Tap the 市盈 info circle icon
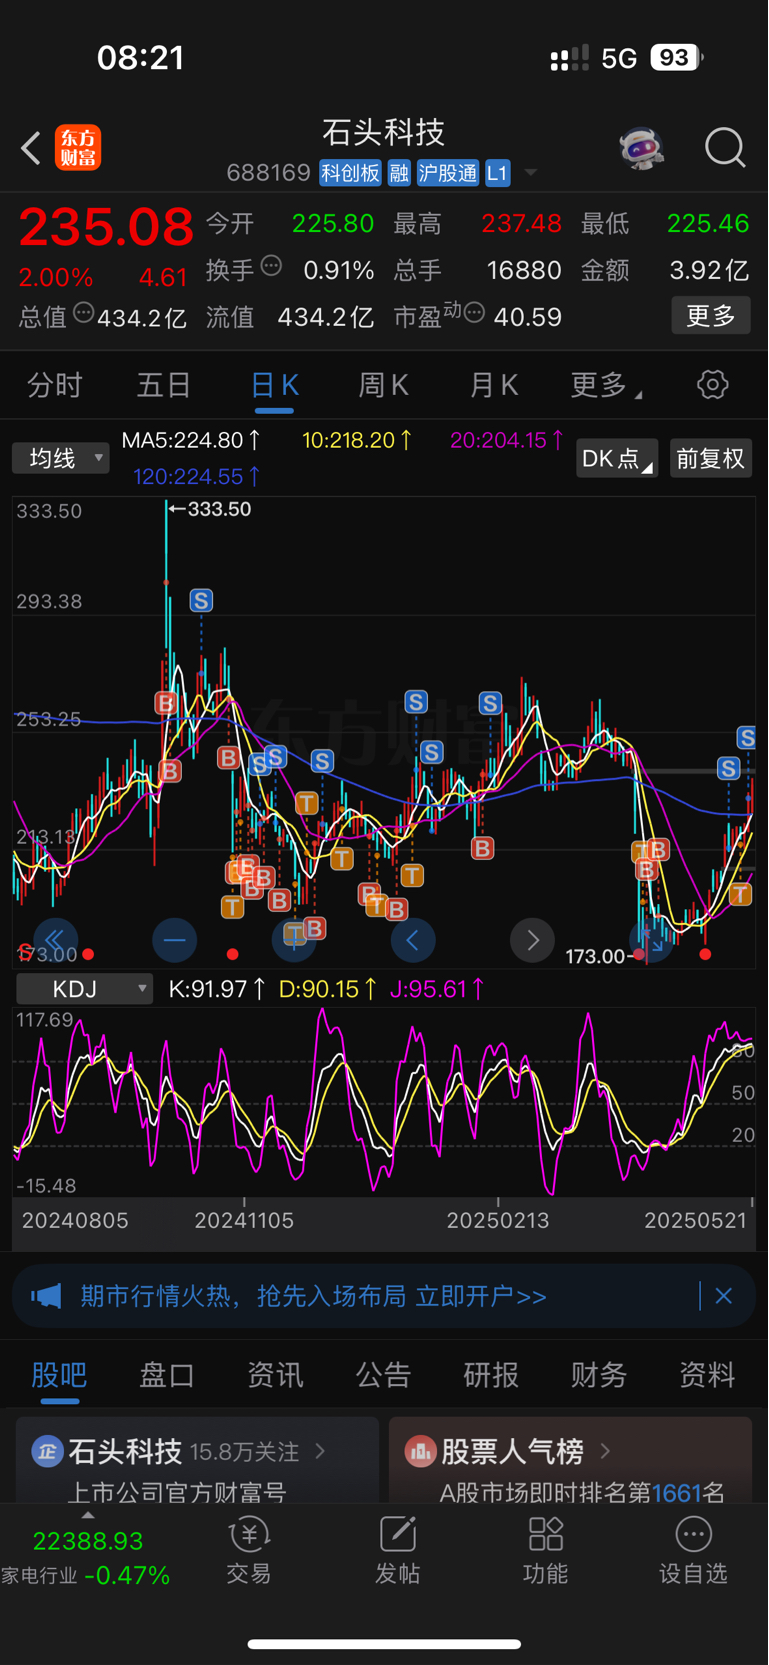 [x=474, y=313]
